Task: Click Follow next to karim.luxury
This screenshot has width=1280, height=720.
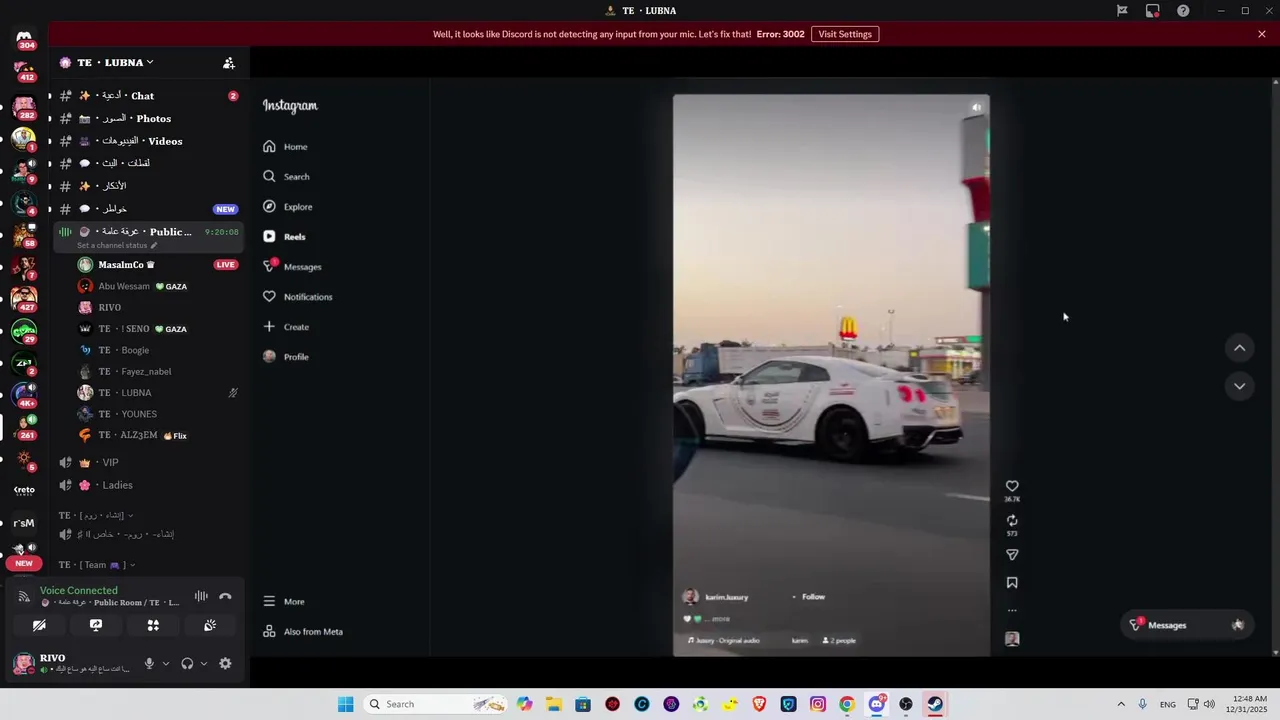Action: 813,597
